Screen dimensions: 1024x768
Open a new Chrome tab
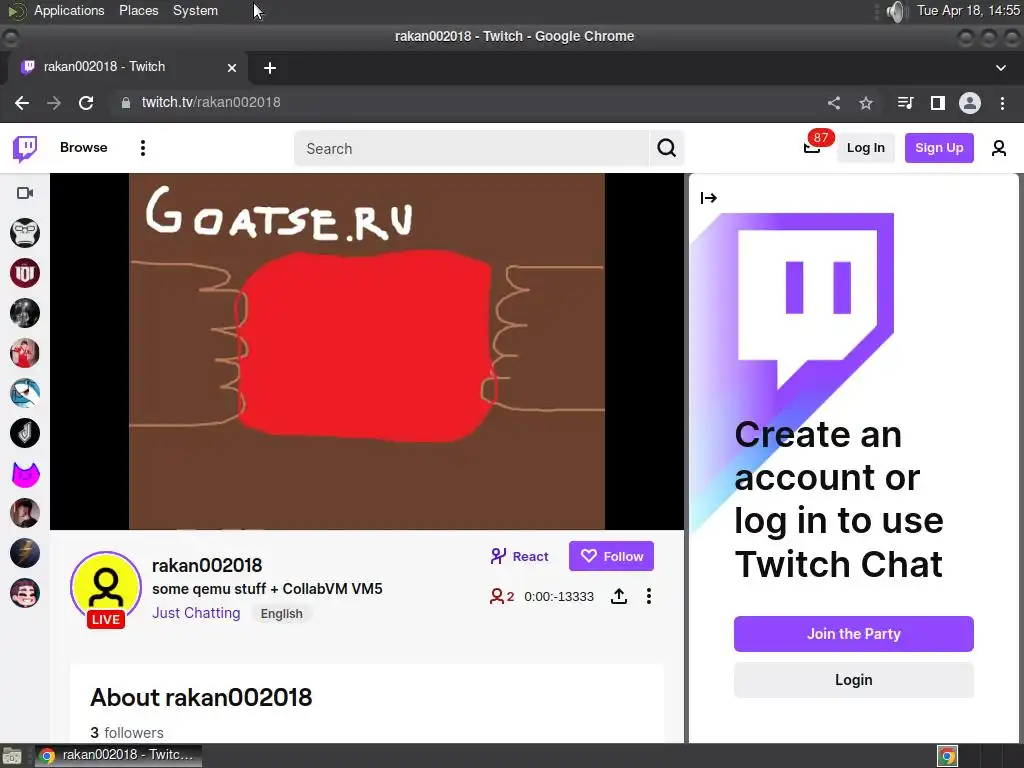270,68
